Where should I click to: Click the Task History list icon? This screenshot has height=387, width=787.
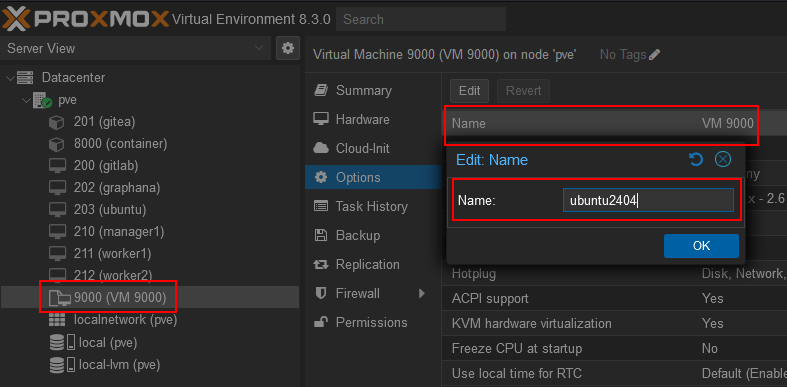pyautogui.click(x=320, y=206)
